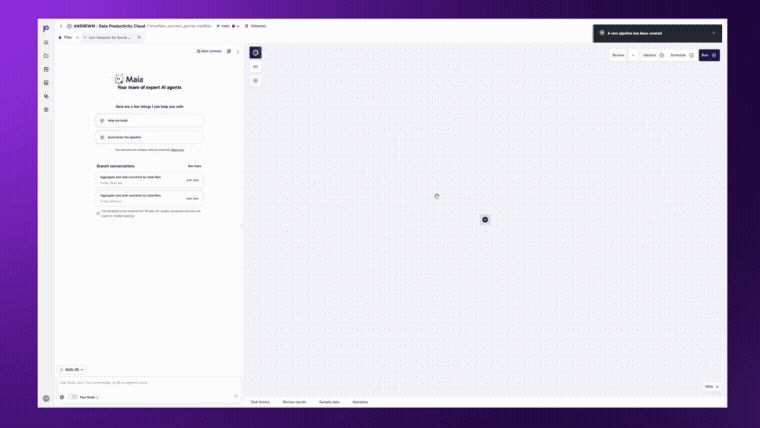760x428 pixels.
Task: Click See more for branch conversations
Action: tap(194, 166)
